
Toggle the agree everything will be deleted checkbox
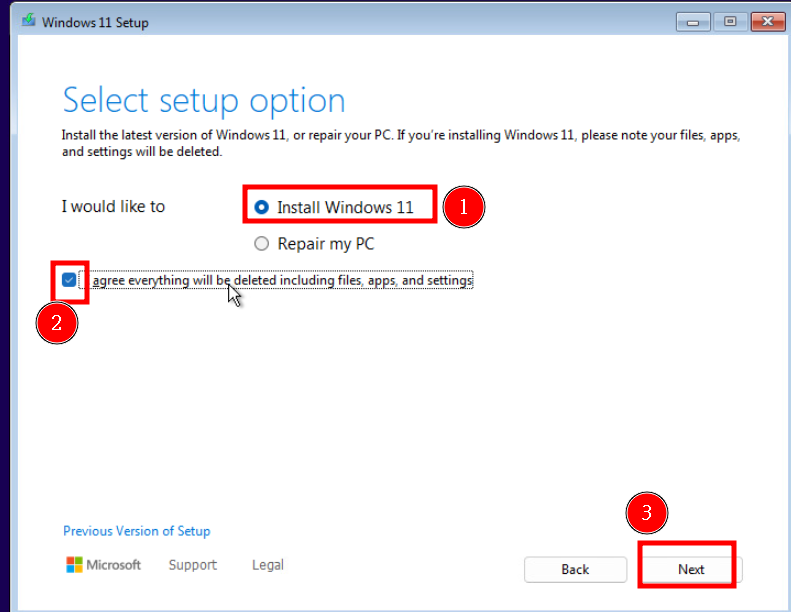[x=69, y=280]
